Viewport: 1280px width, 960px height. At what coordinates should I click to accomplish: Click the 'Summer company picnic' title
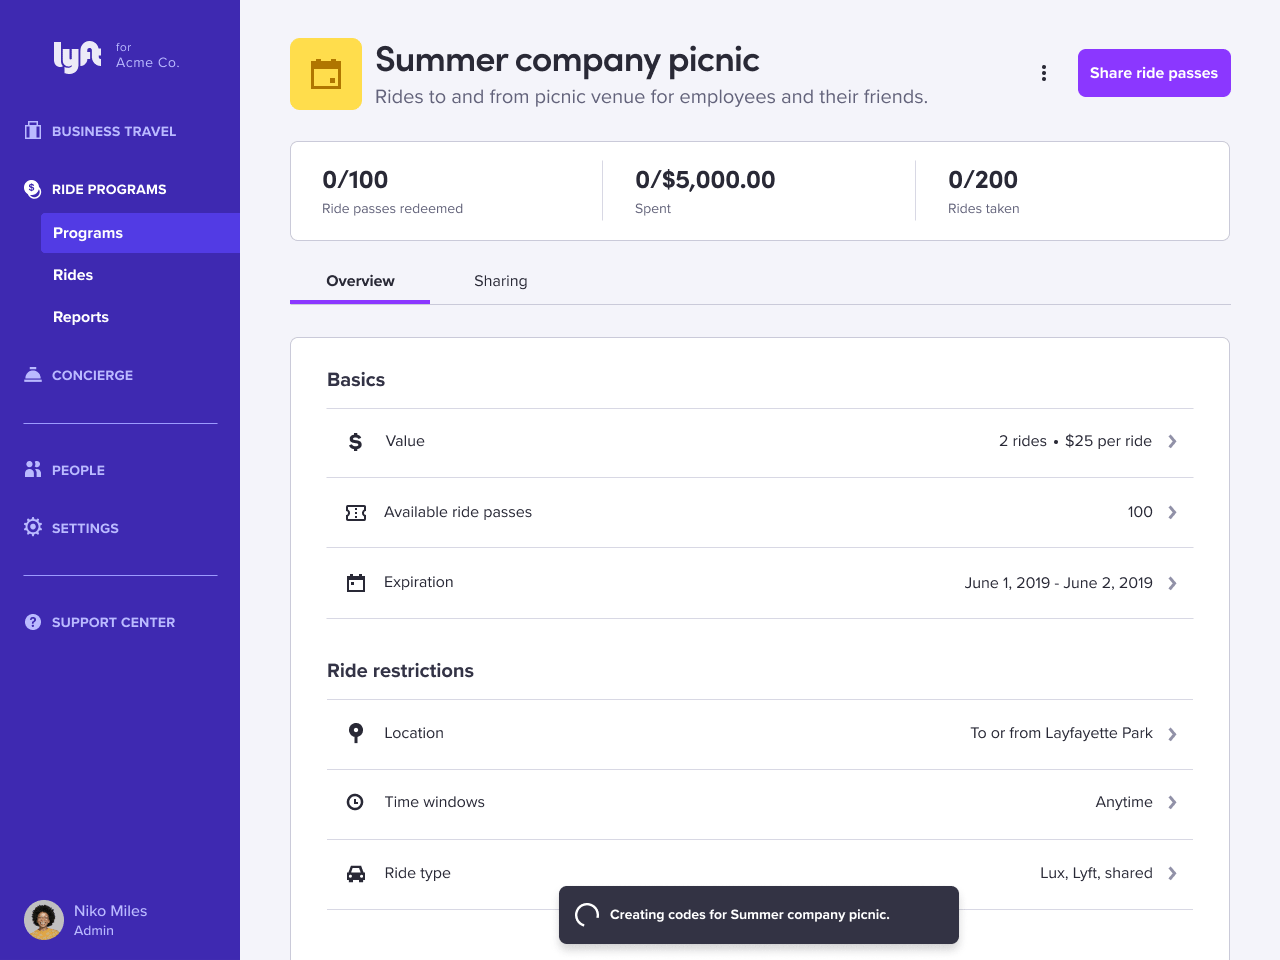point(567,60)
